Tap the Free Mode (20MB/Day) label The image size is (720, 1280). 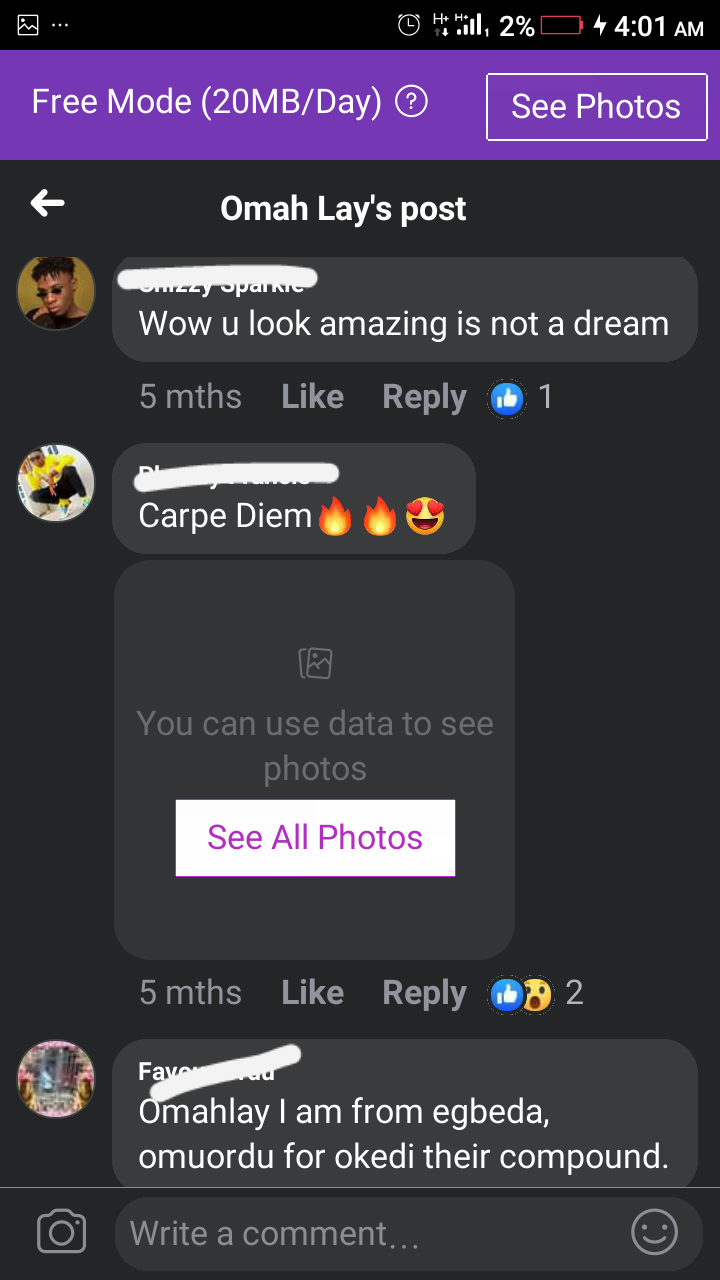coord(207,102)
